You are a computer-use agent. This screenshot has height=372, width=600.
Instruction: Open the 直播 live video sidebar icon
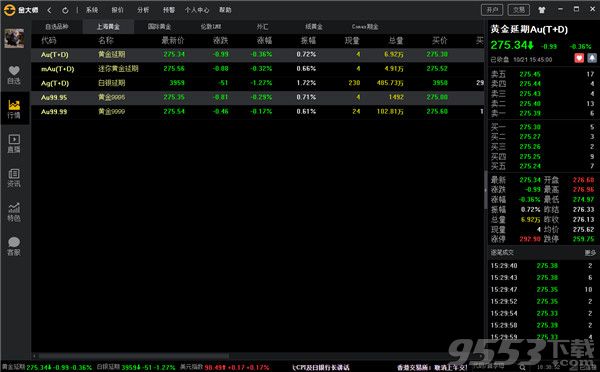(14, 144)
